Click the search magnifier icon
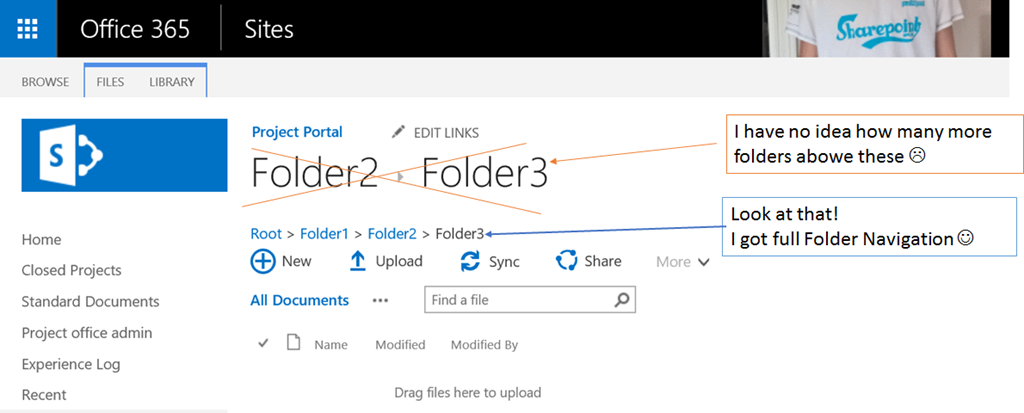 tap(622, 299)
